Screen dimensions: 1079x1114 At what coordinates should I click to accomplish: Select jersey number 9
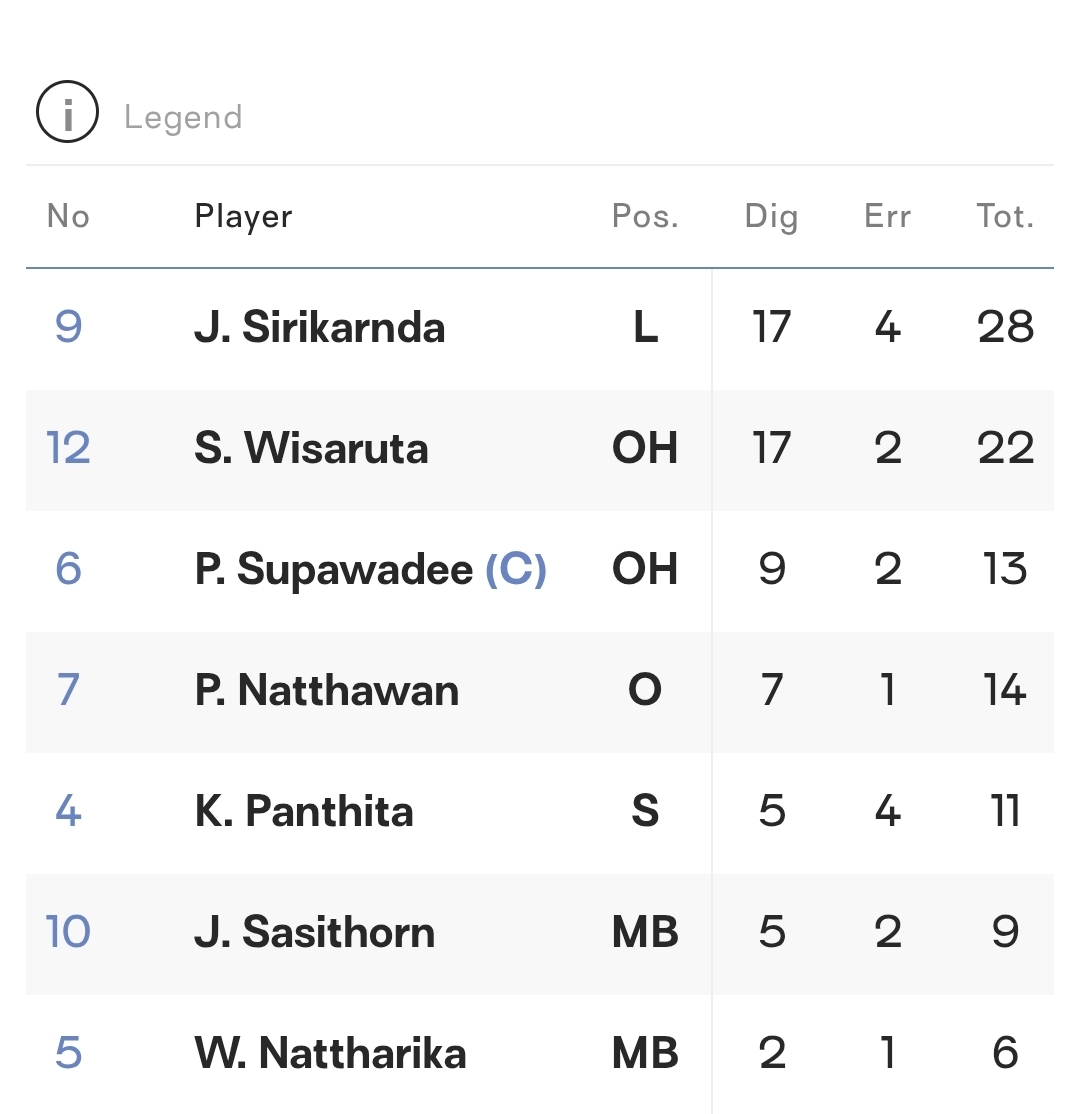point(68,327)
